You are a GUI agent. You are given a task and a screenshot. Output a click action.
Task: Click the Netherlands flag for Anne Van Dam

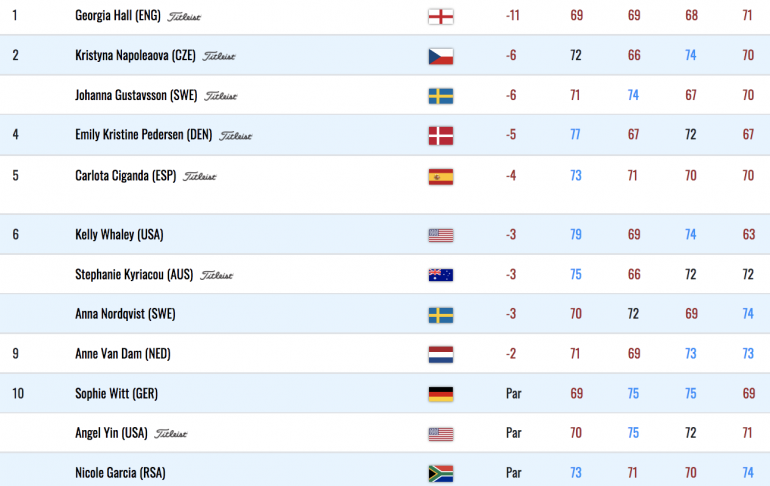click(440, 354)
